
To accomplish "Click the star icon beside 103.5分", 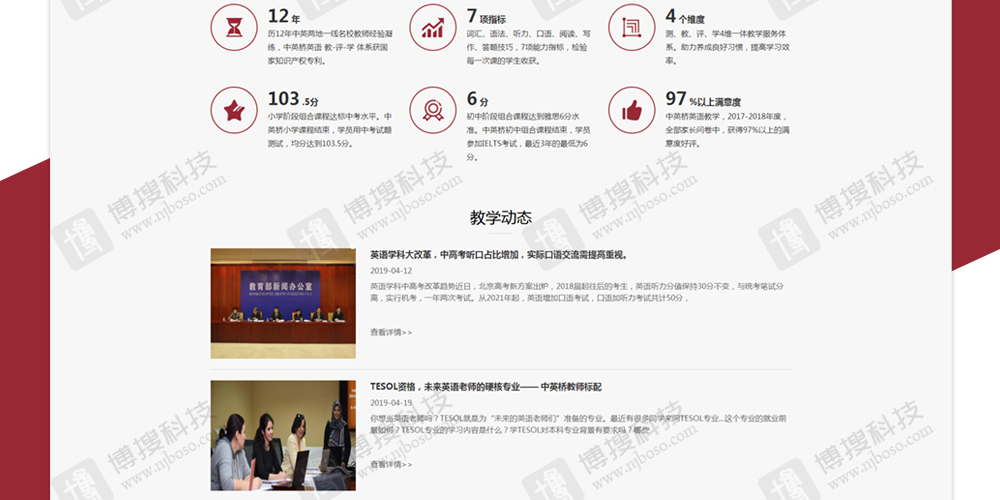I will [233, 109].
